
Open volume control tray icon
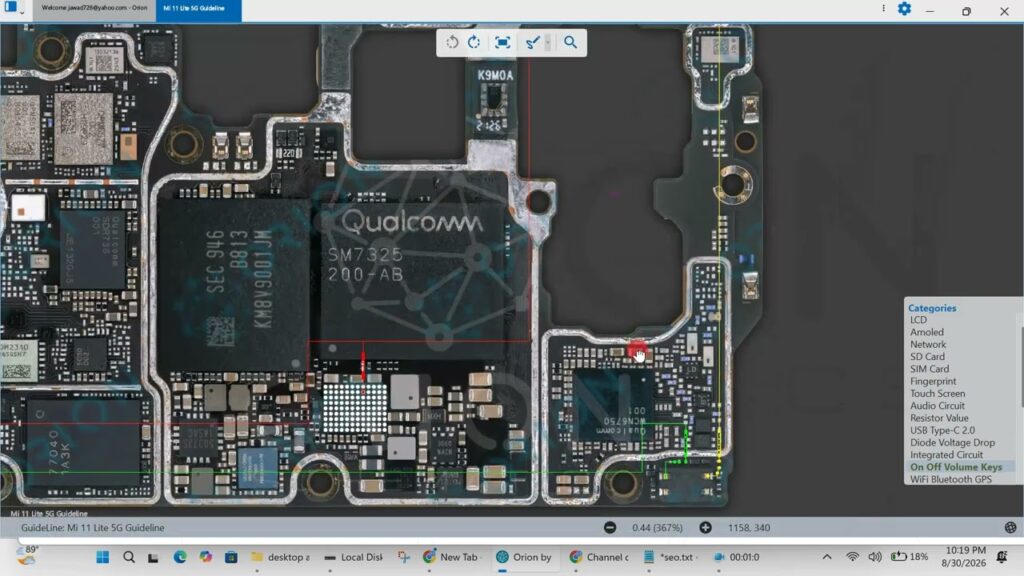(x=875, y=557)
